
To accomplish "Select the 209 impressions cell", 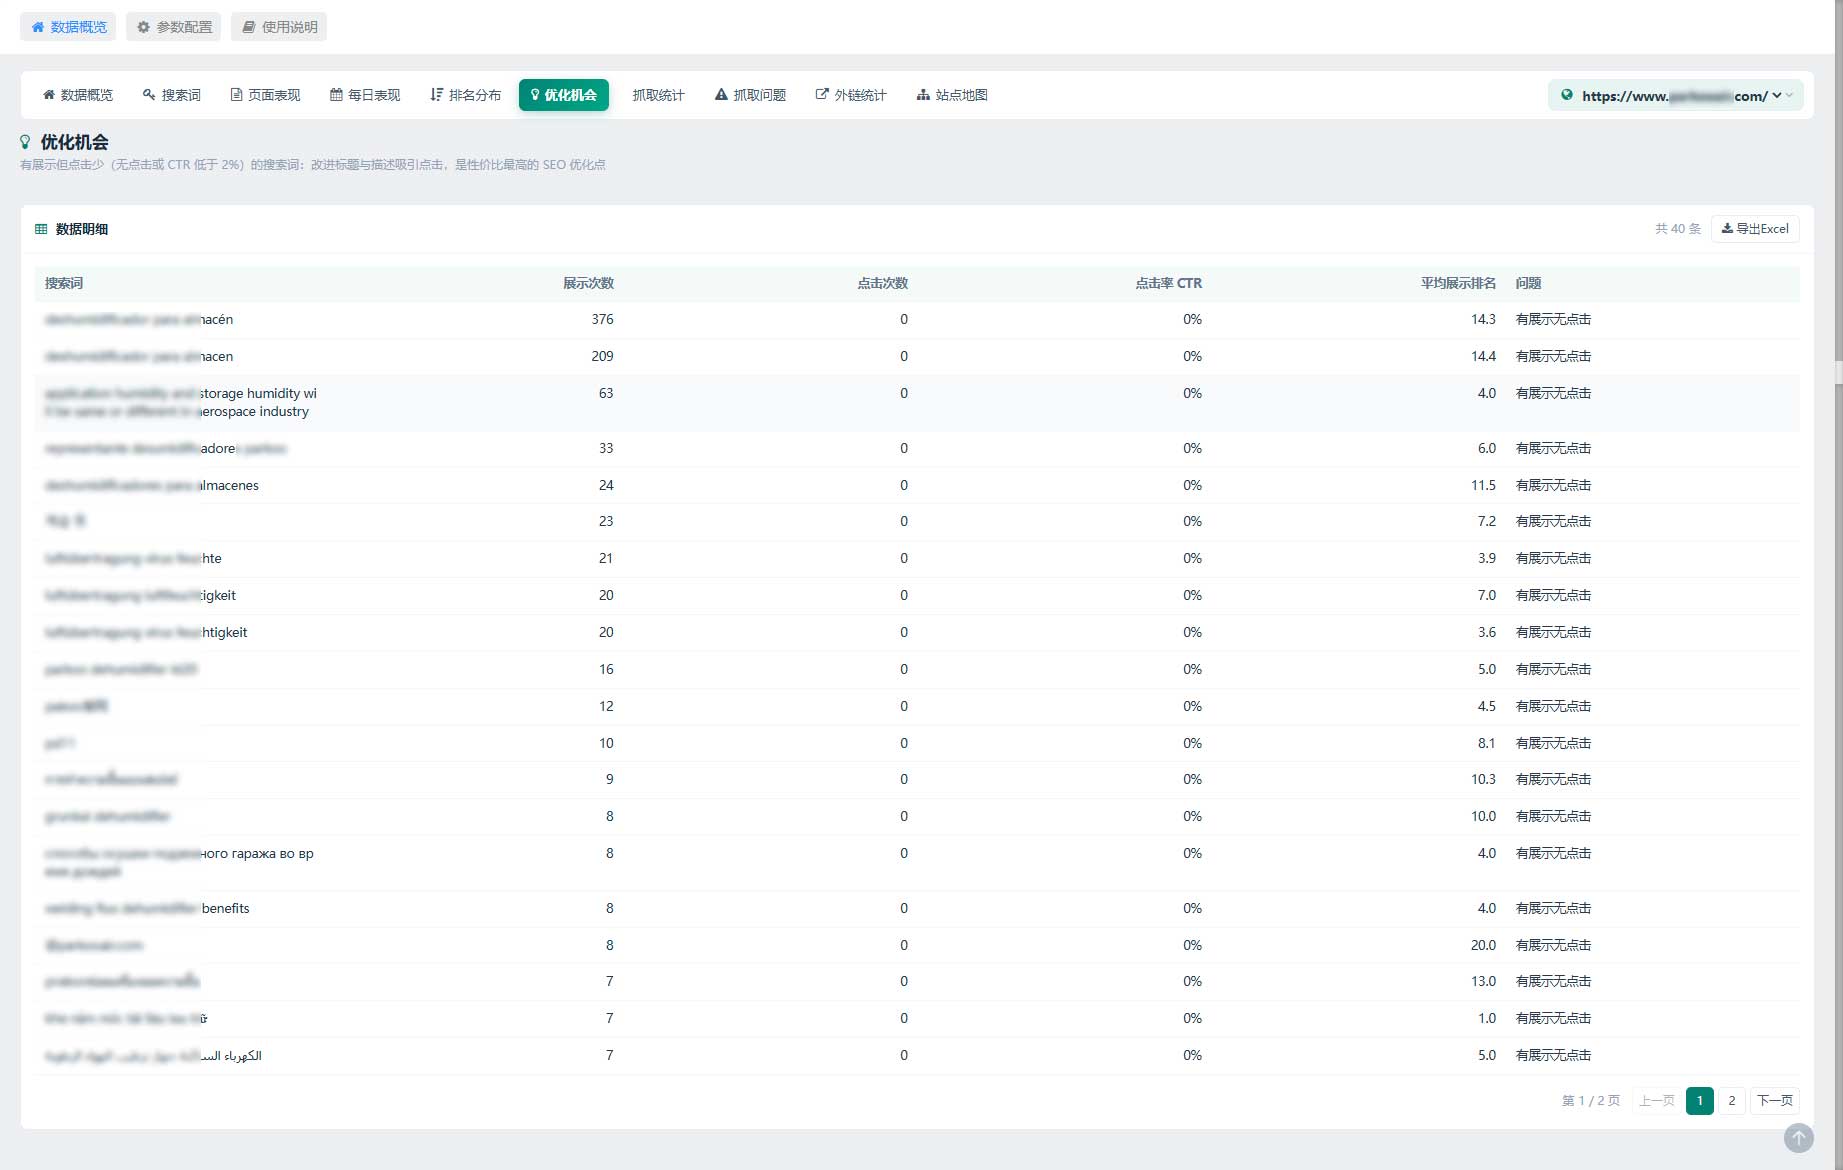I will (x=602, y=357).
